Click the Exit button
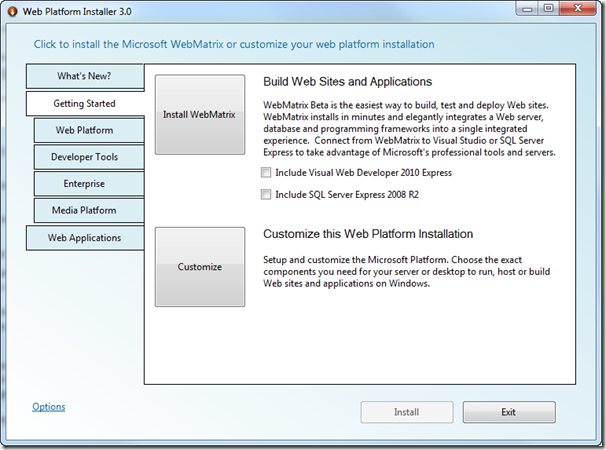606x450 pixels. pos(509,412)
